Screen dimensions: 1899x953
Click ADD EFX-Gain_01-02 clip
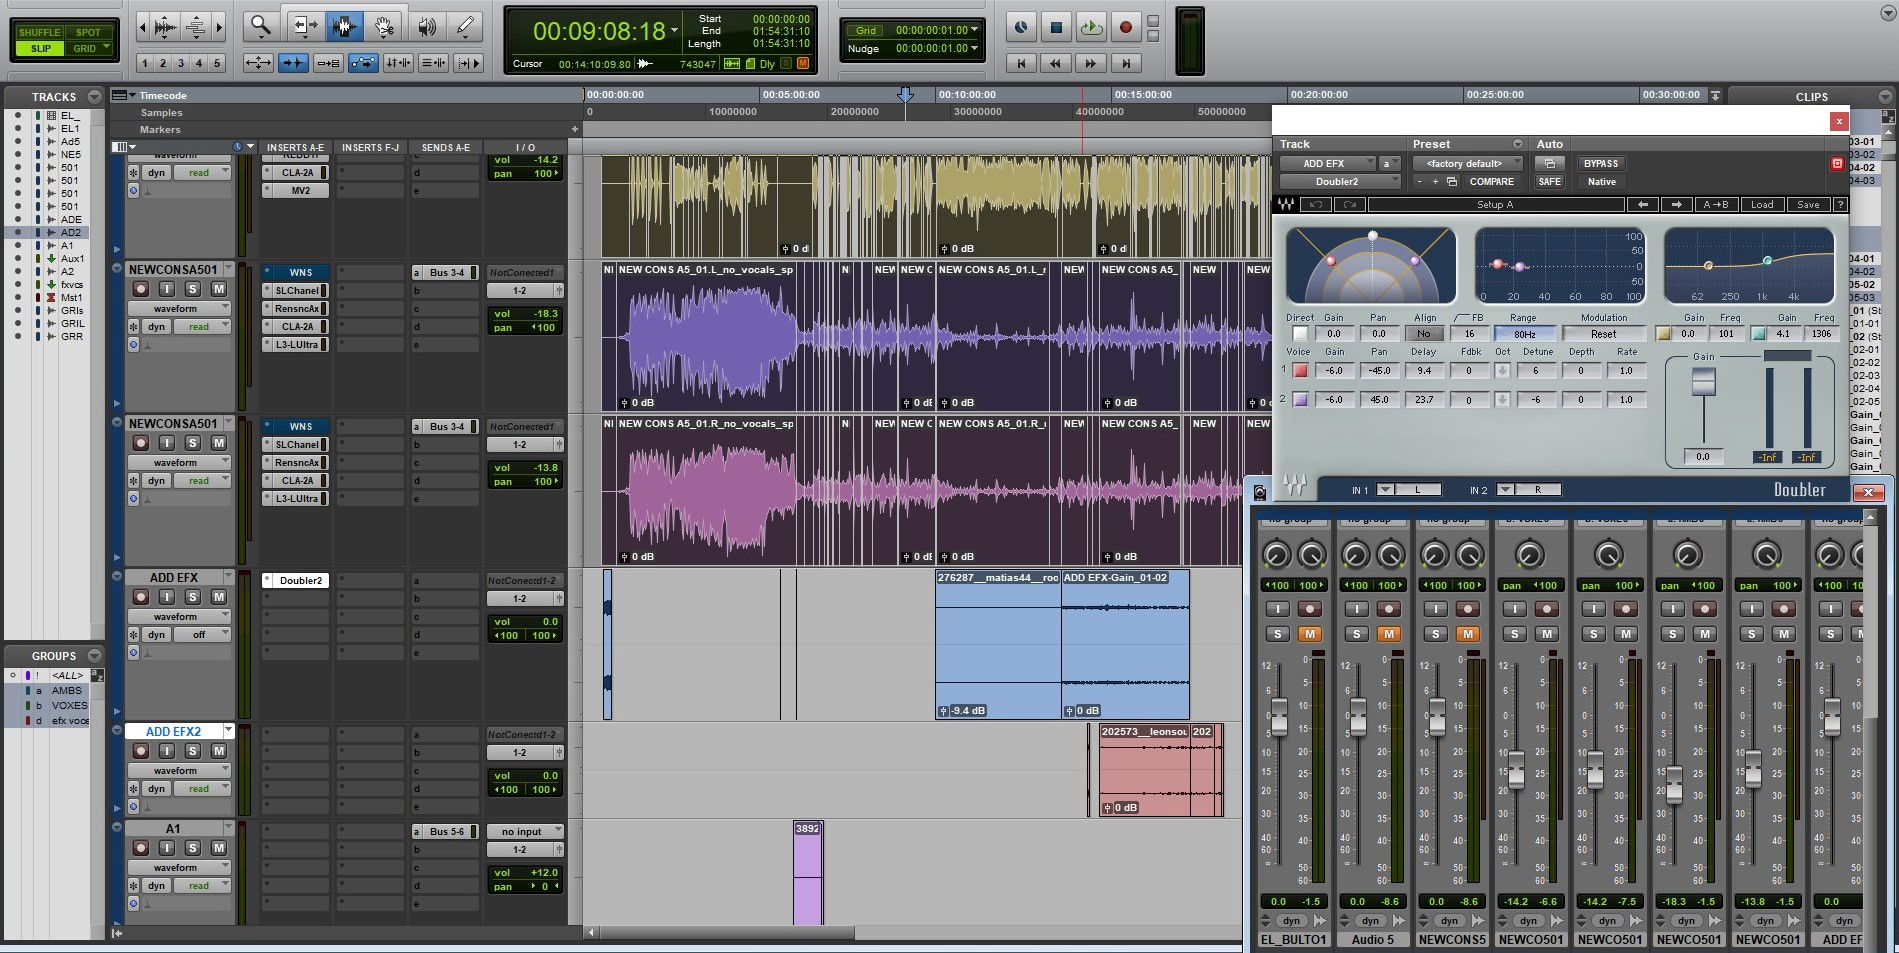[x=1125, y=644]
